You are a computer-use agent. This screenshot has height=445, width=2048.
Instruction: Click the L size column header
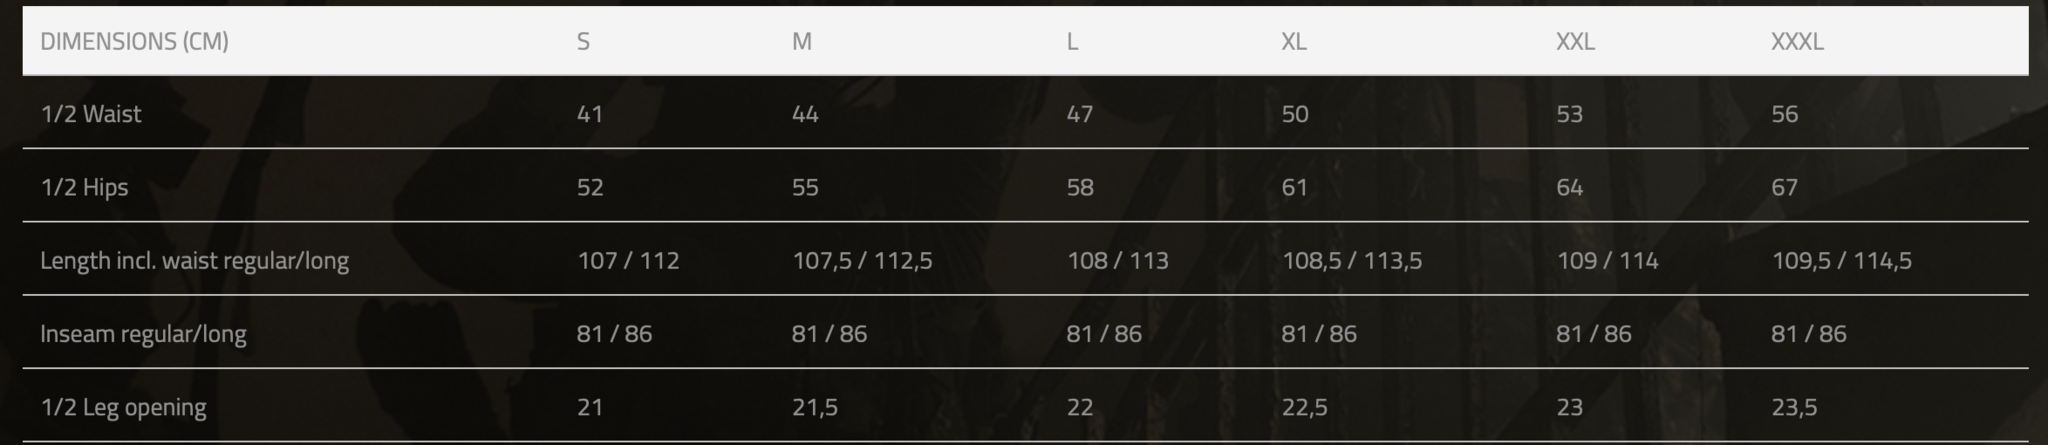(x=1072, y=41)
